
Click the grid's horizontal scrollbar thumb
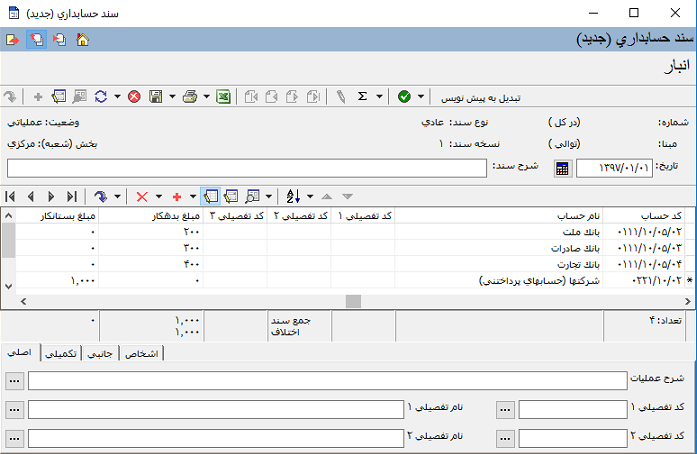[x=352, y=300]
